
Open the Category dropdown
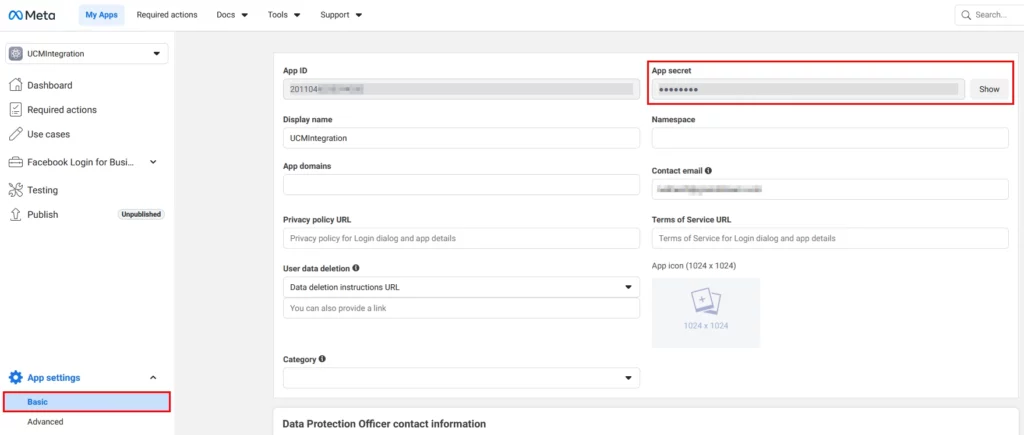(461, 378)
